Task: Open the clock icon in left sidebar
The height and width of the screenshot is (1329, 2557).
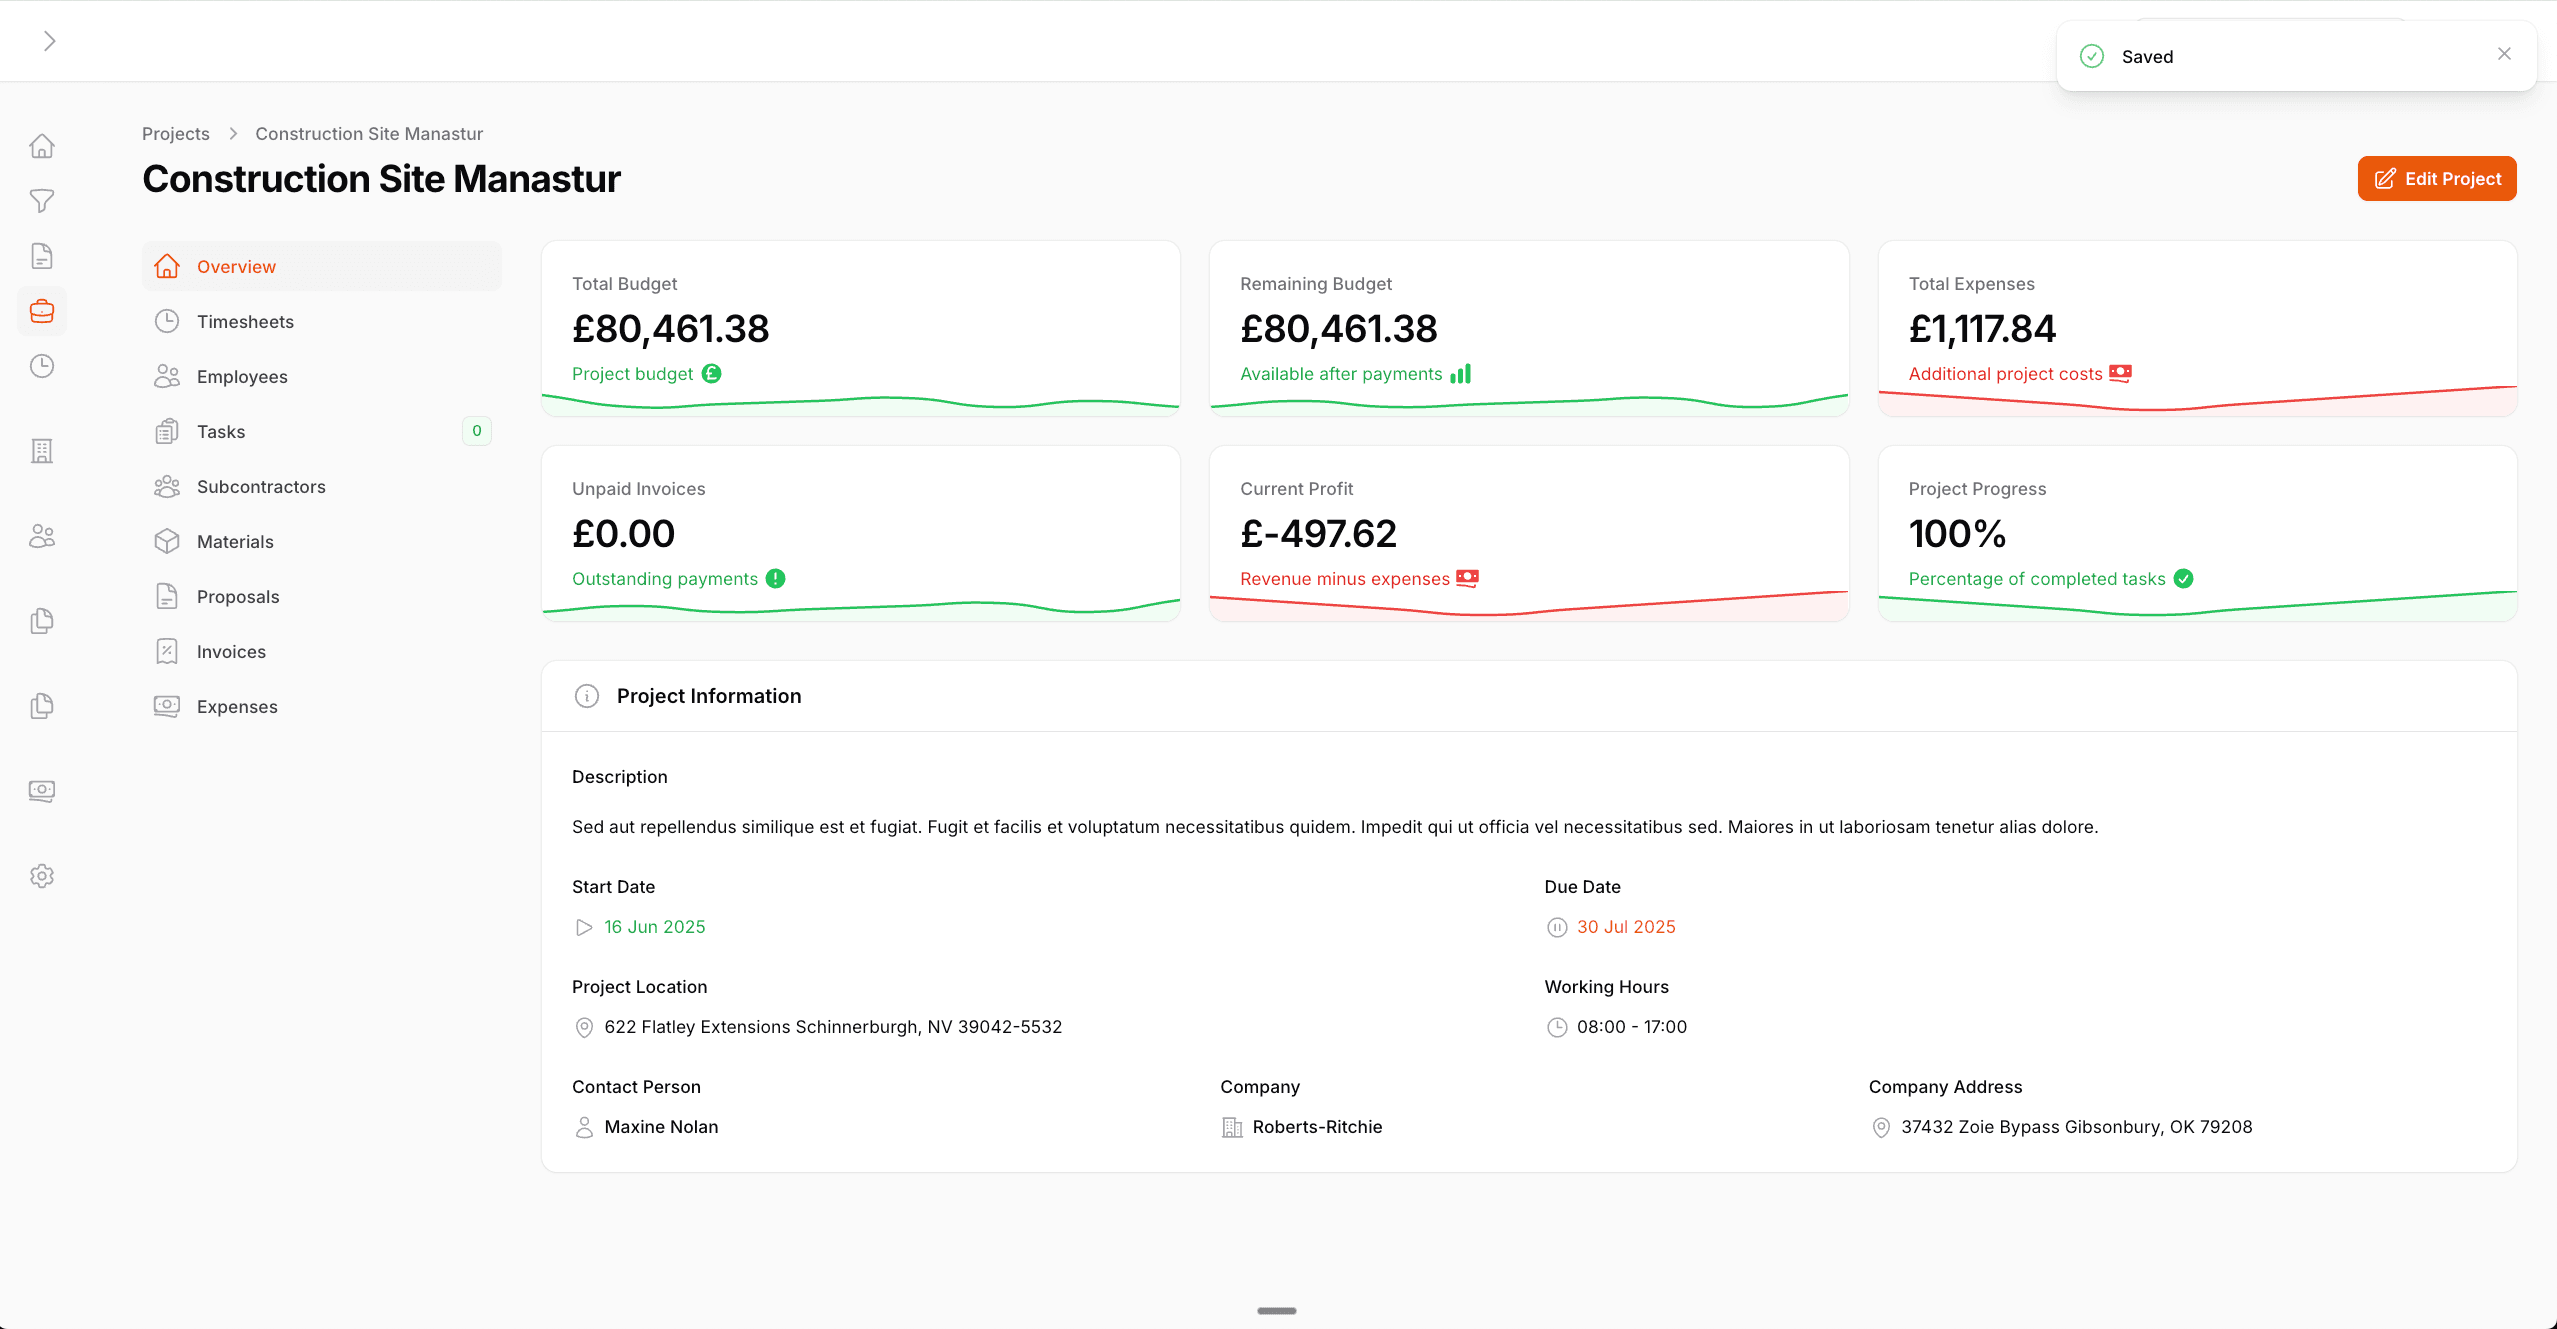Action: [x=42, y=366]
